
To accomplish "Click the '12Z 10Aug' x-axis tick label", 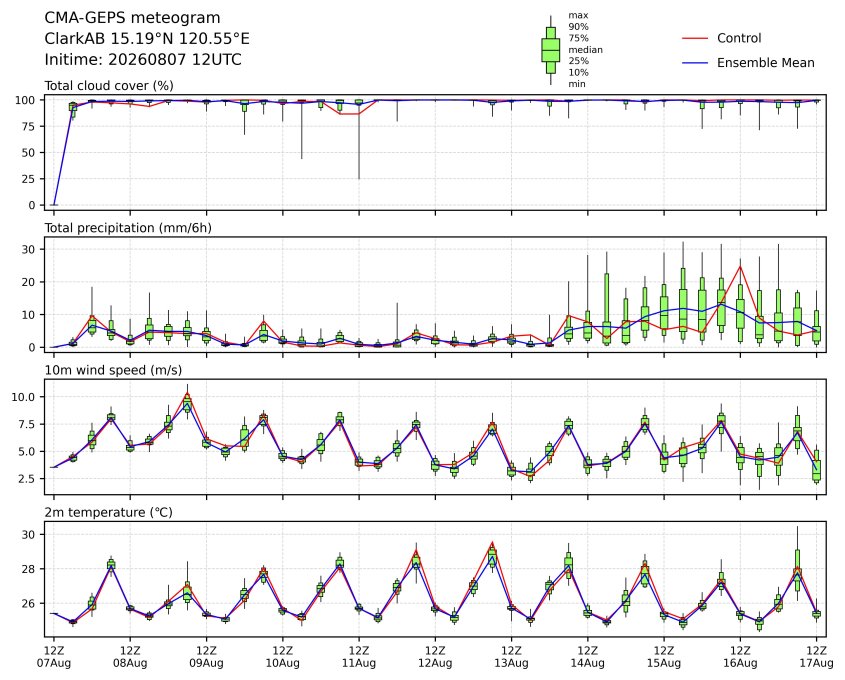I will (x=282, y=657).
